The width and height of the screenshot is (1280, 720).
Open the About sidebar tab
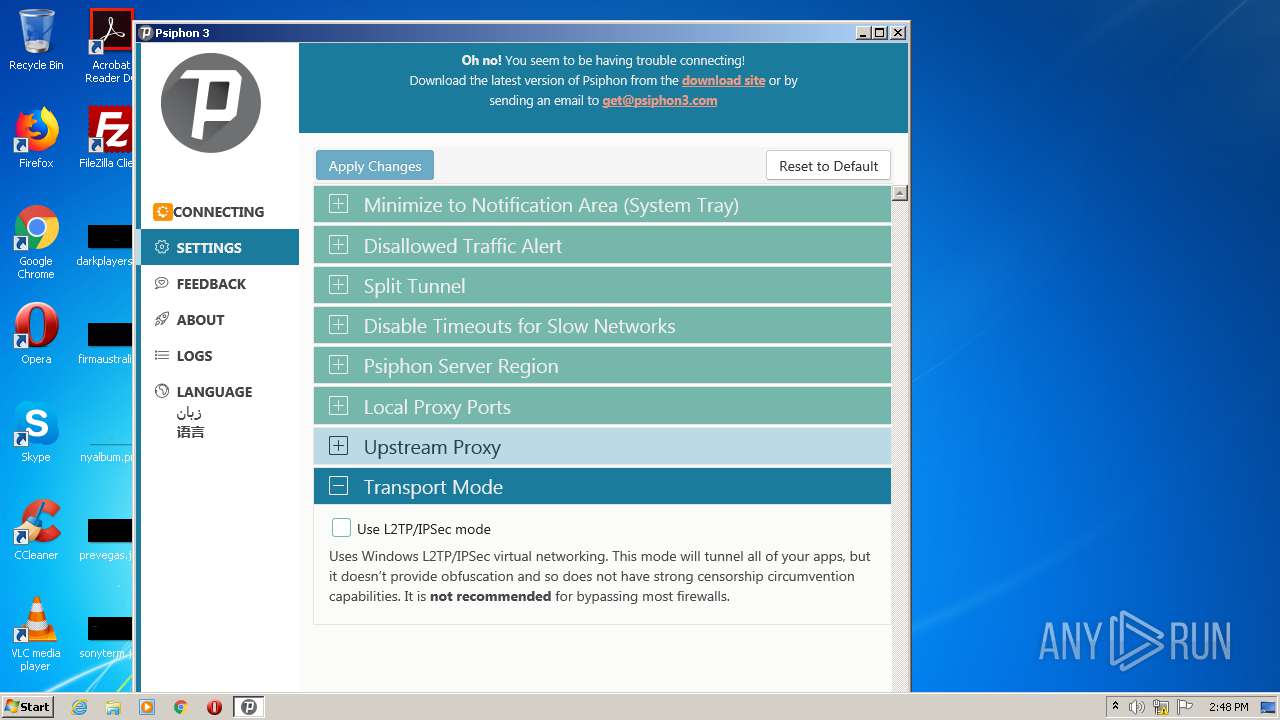click(220, 320)
